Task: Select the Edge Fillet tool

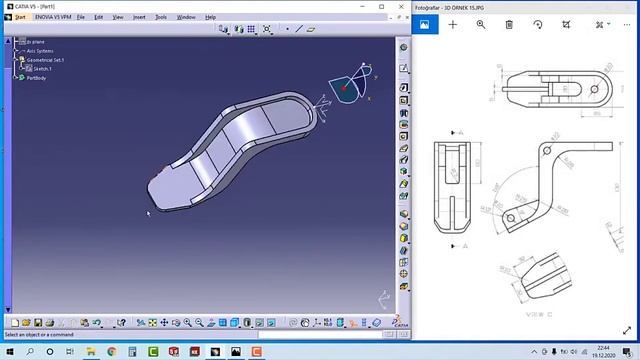Action: point(403,214)
